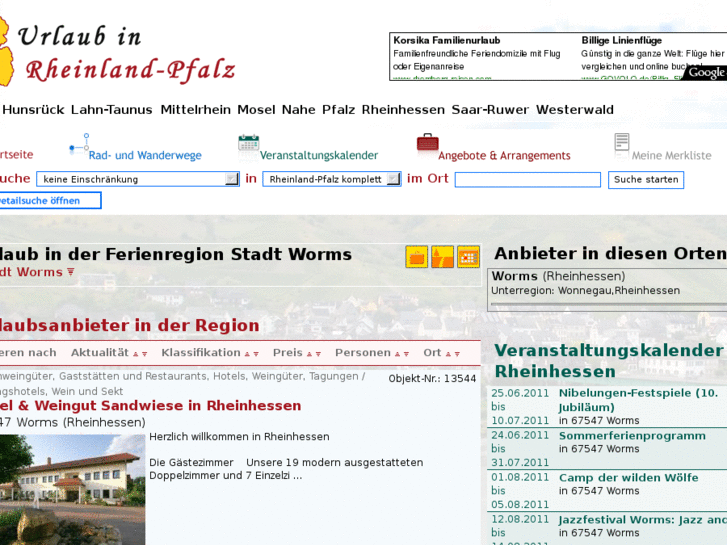Viewport: 727px width, 545px height.
Task: Sort by Klassifikation ascending arrow
Action: click(247, 354)
